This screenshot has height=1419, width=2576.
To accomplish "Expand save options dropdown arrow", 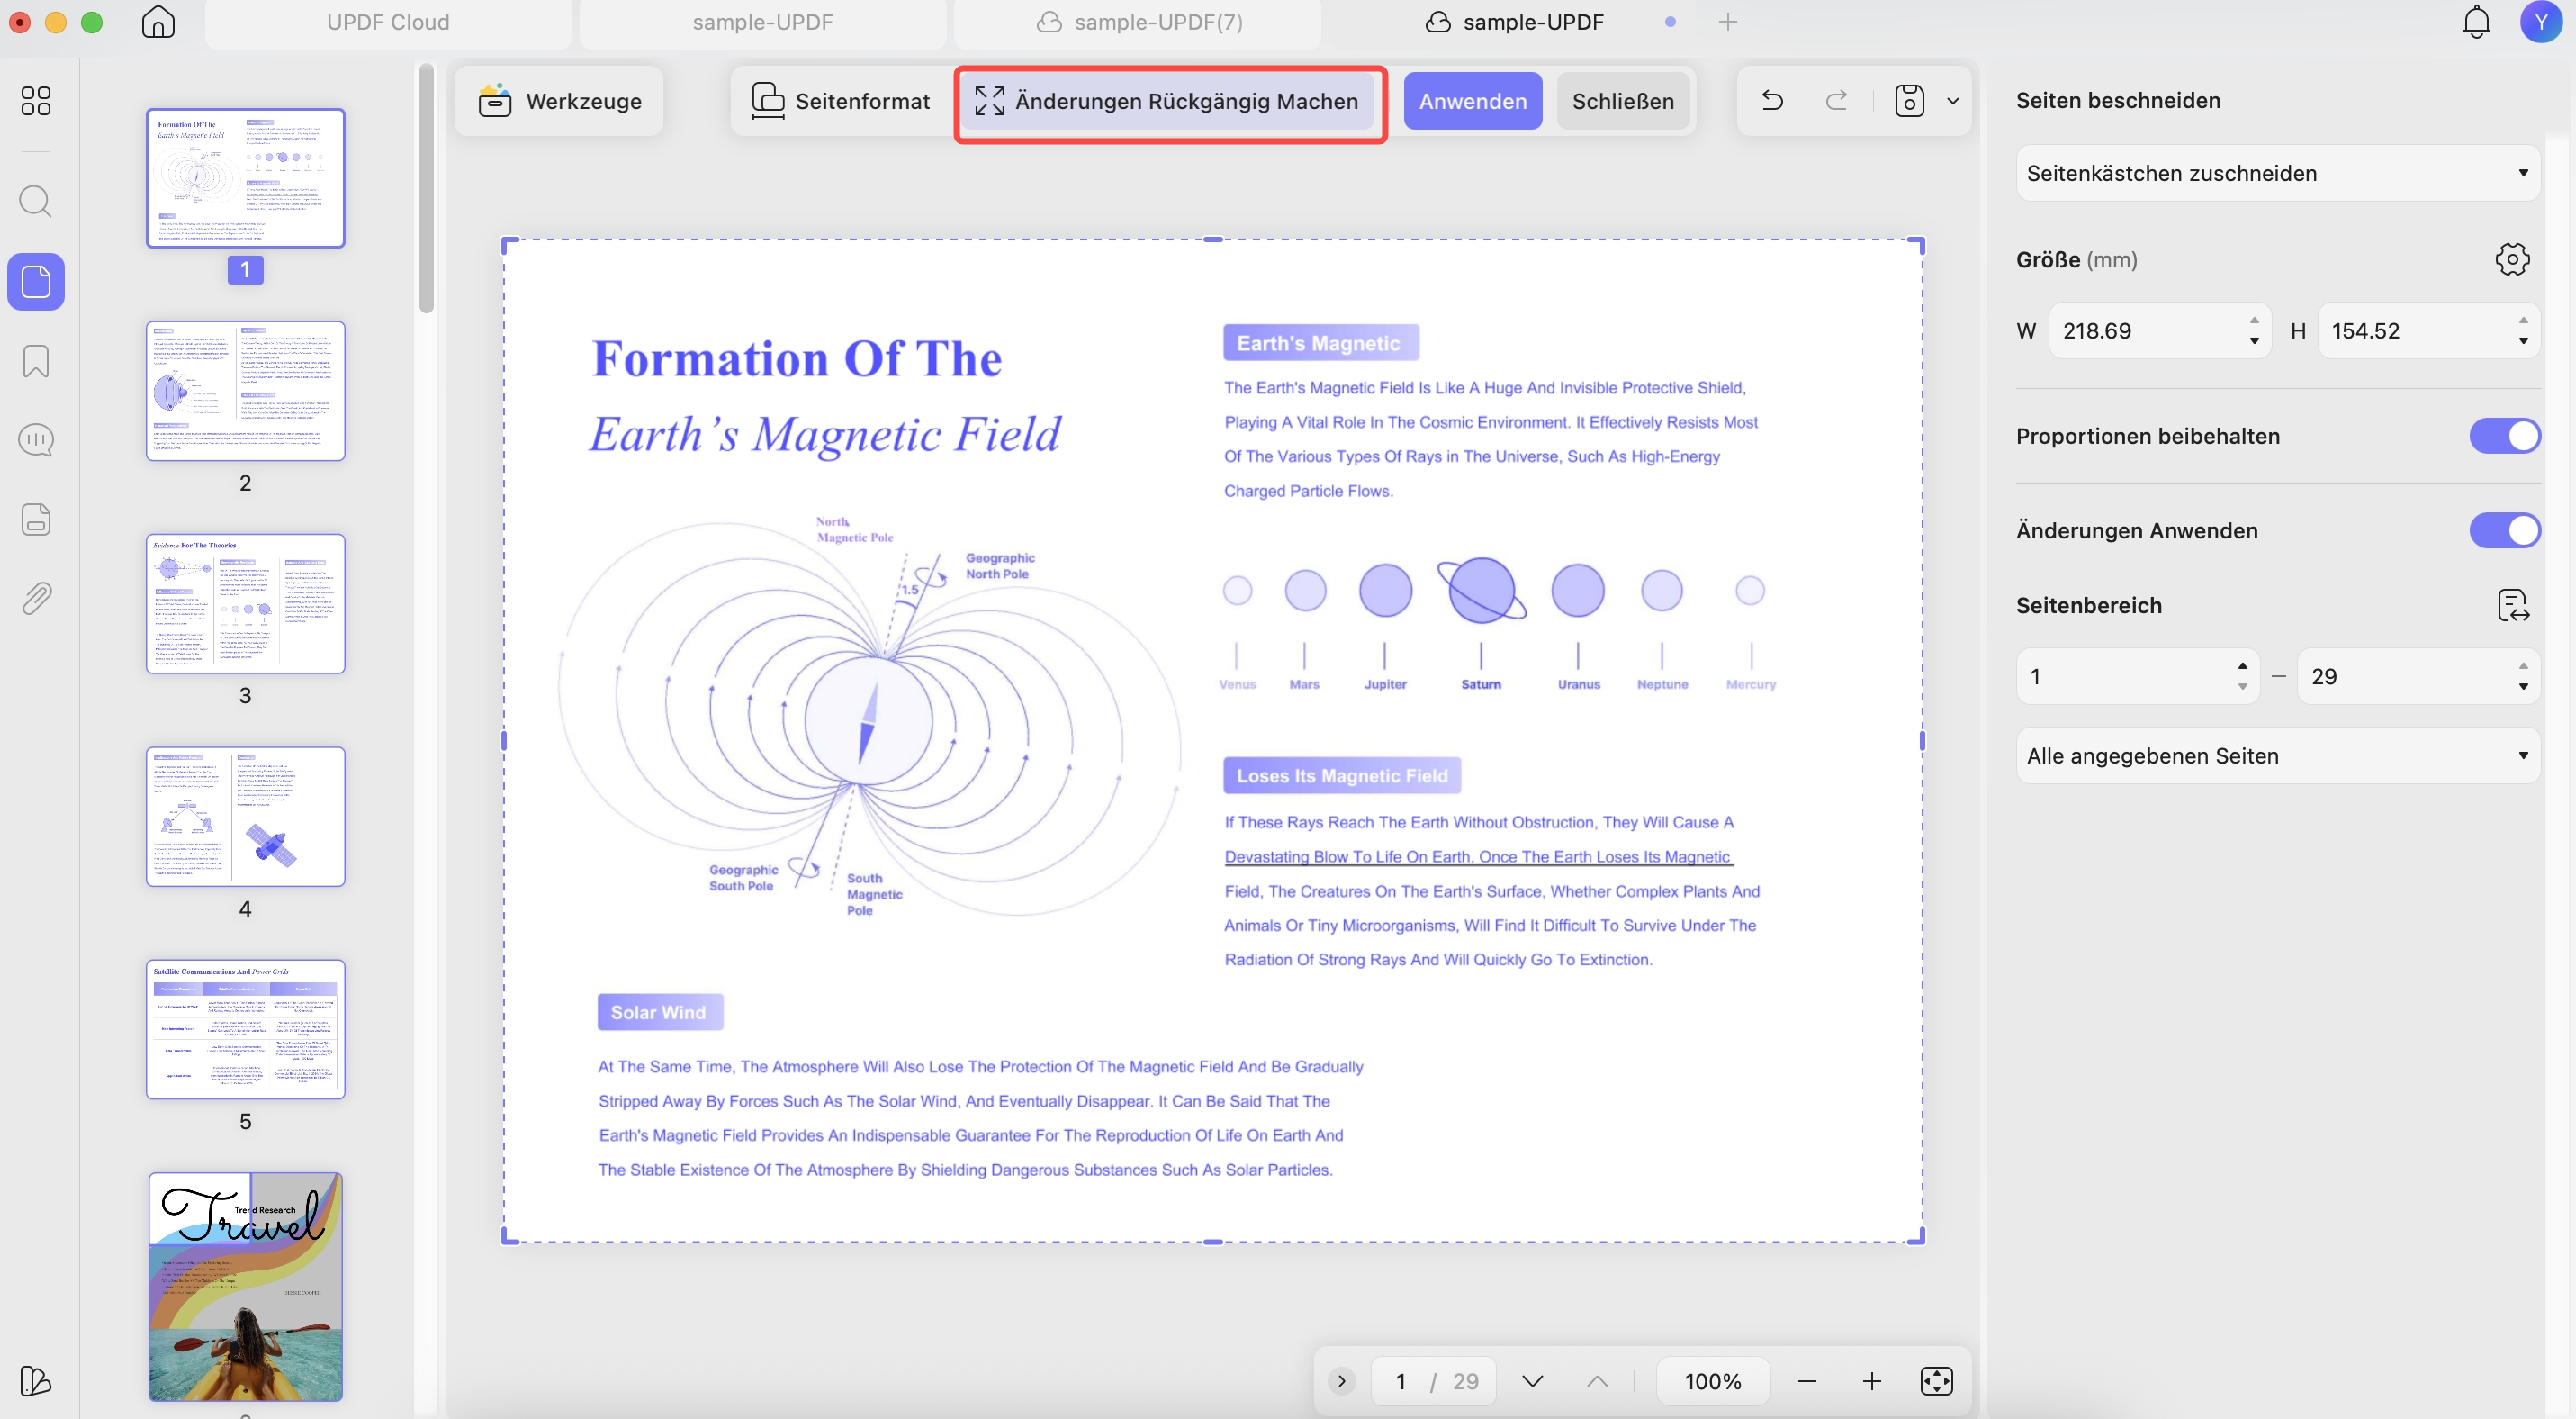I will coord(1952,101).
